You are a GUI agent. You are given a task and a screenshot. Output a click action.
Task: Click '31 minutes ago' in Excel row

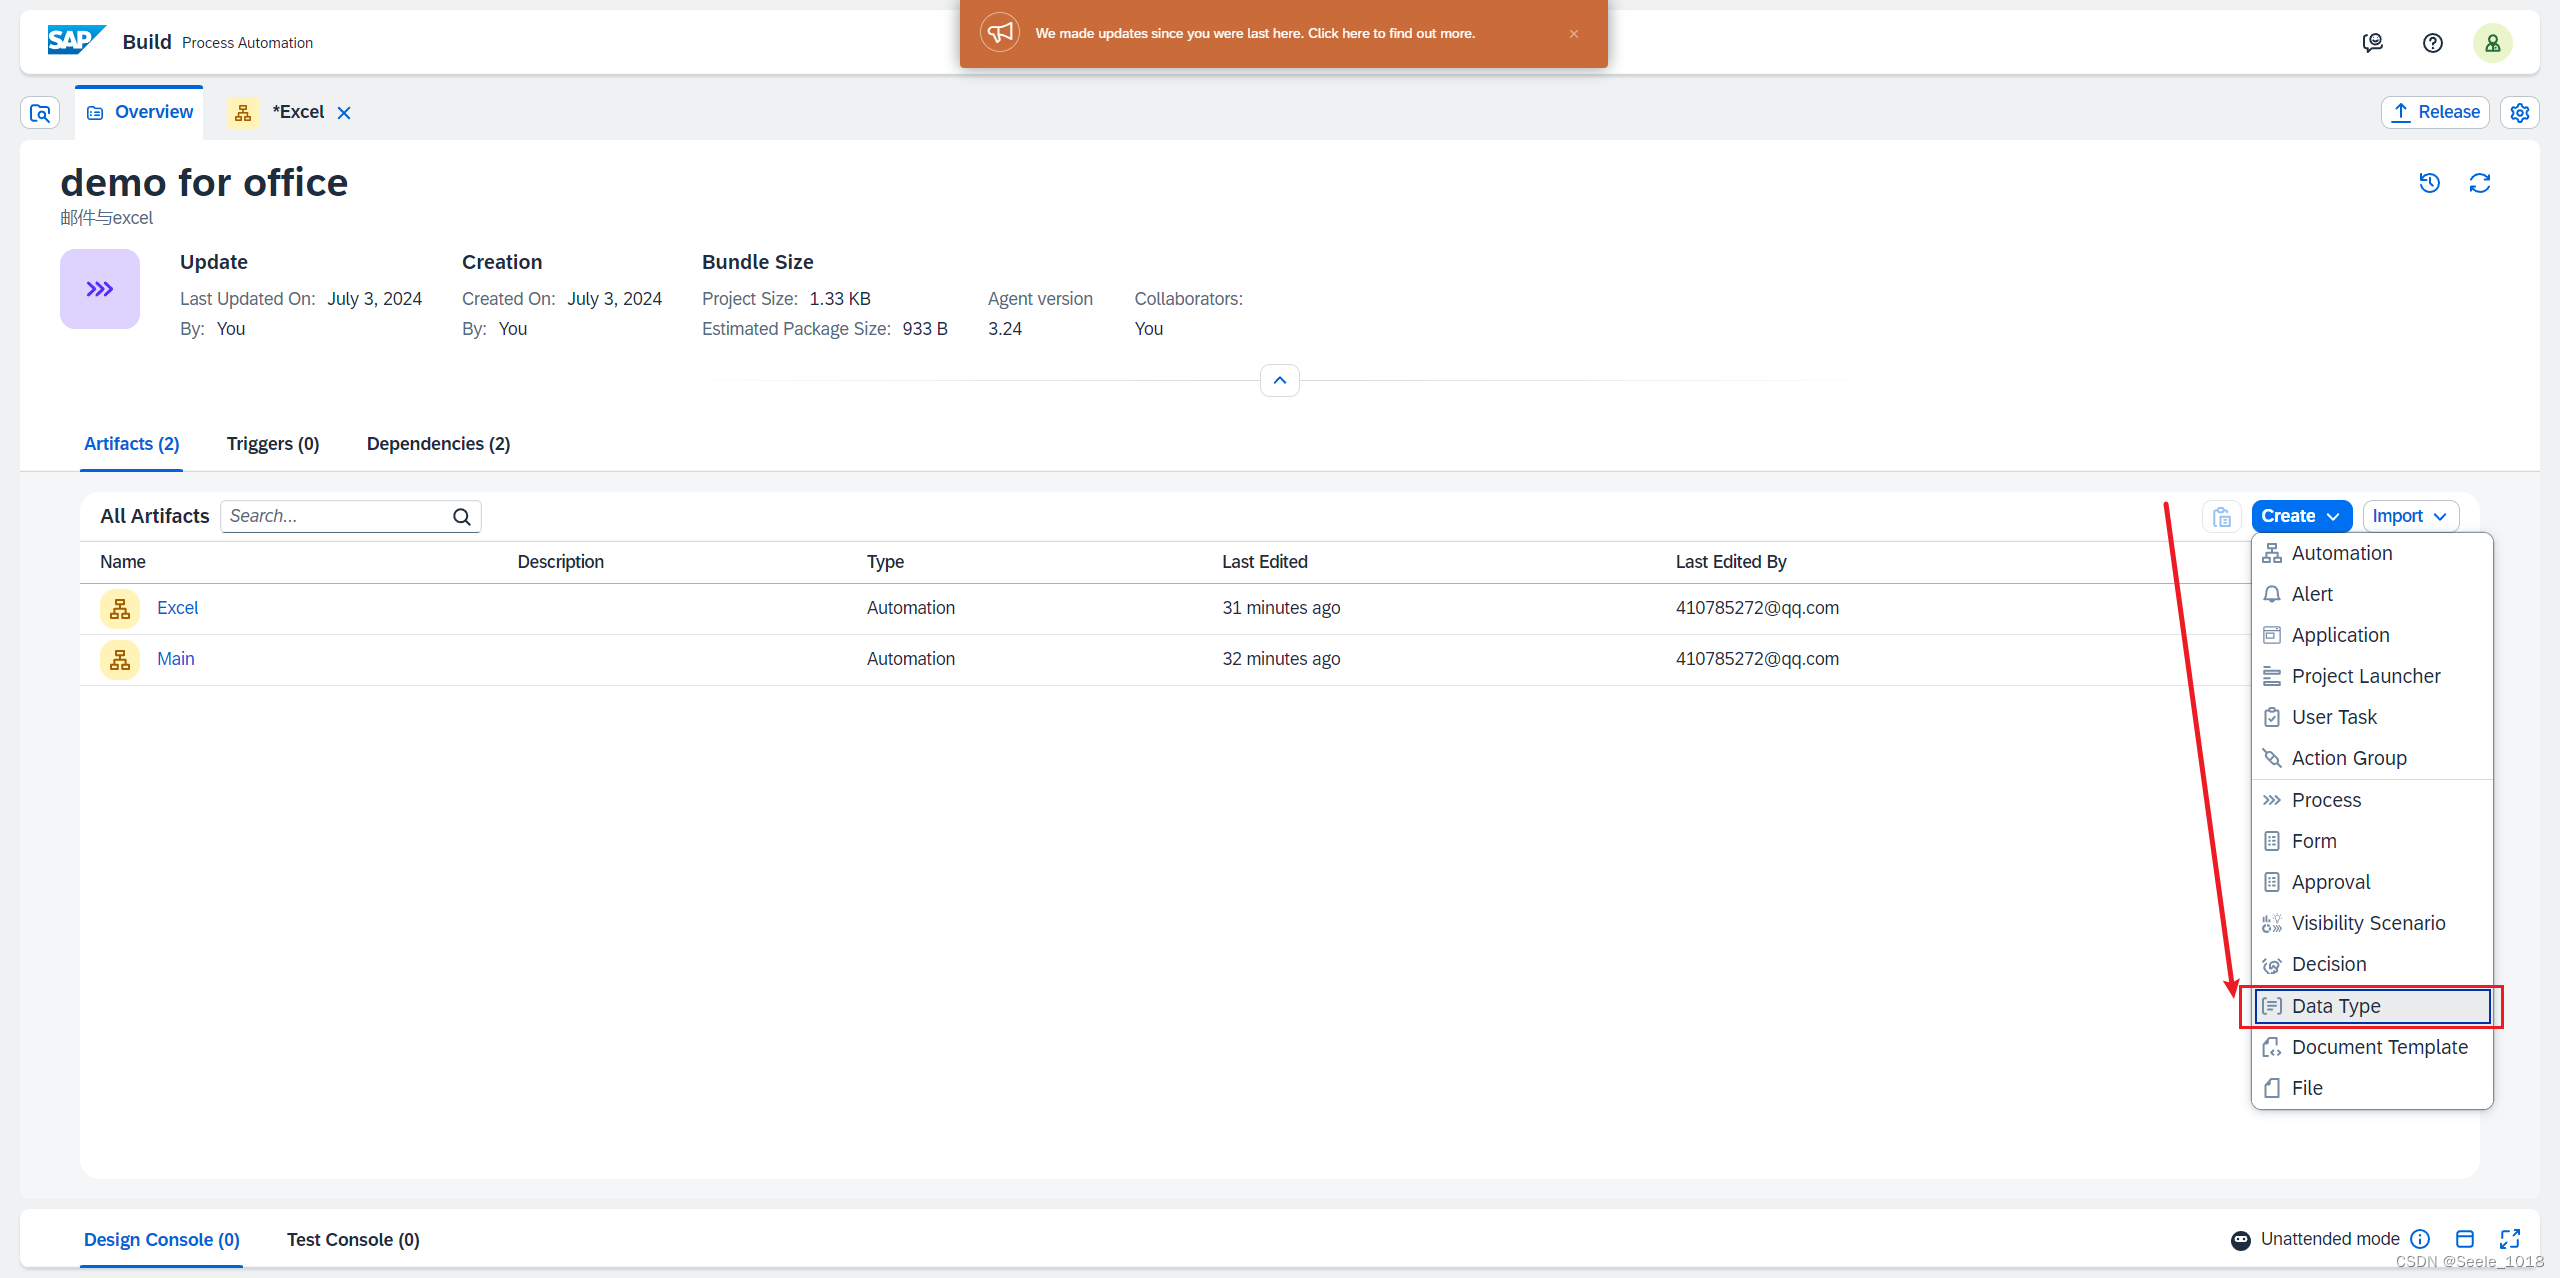point(1281,608)
